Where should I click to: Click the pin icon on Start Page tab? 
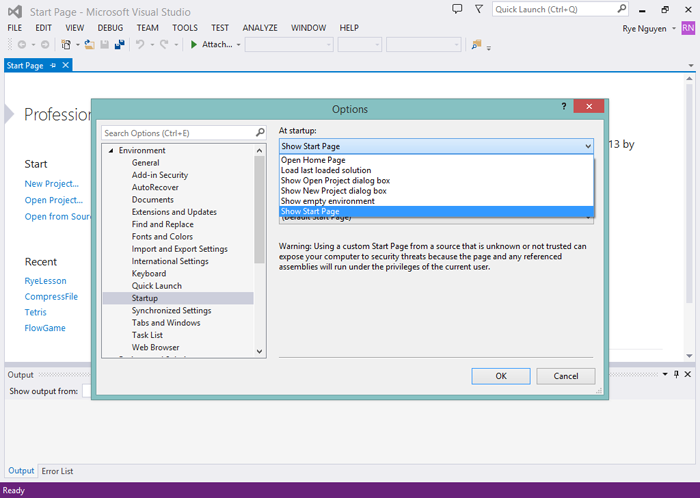[53, 66]
